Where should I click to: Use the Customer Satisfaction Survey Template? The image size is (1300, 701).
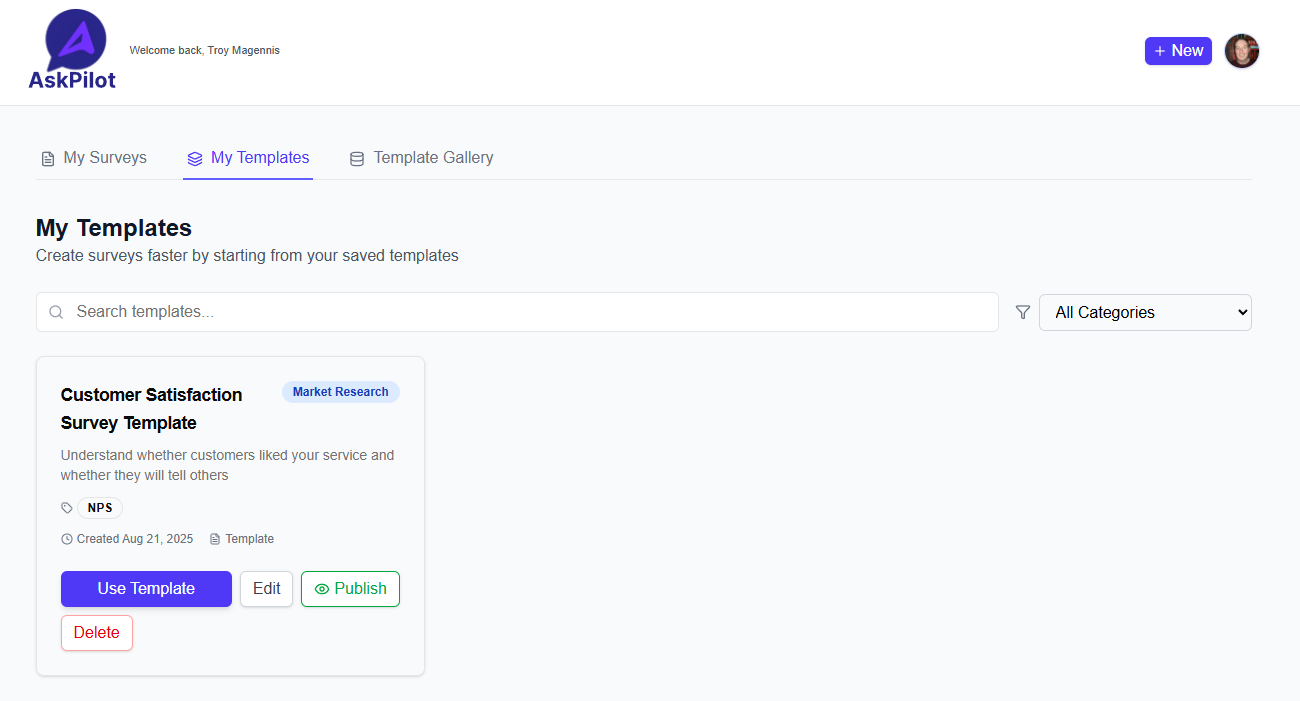[146, 589]
